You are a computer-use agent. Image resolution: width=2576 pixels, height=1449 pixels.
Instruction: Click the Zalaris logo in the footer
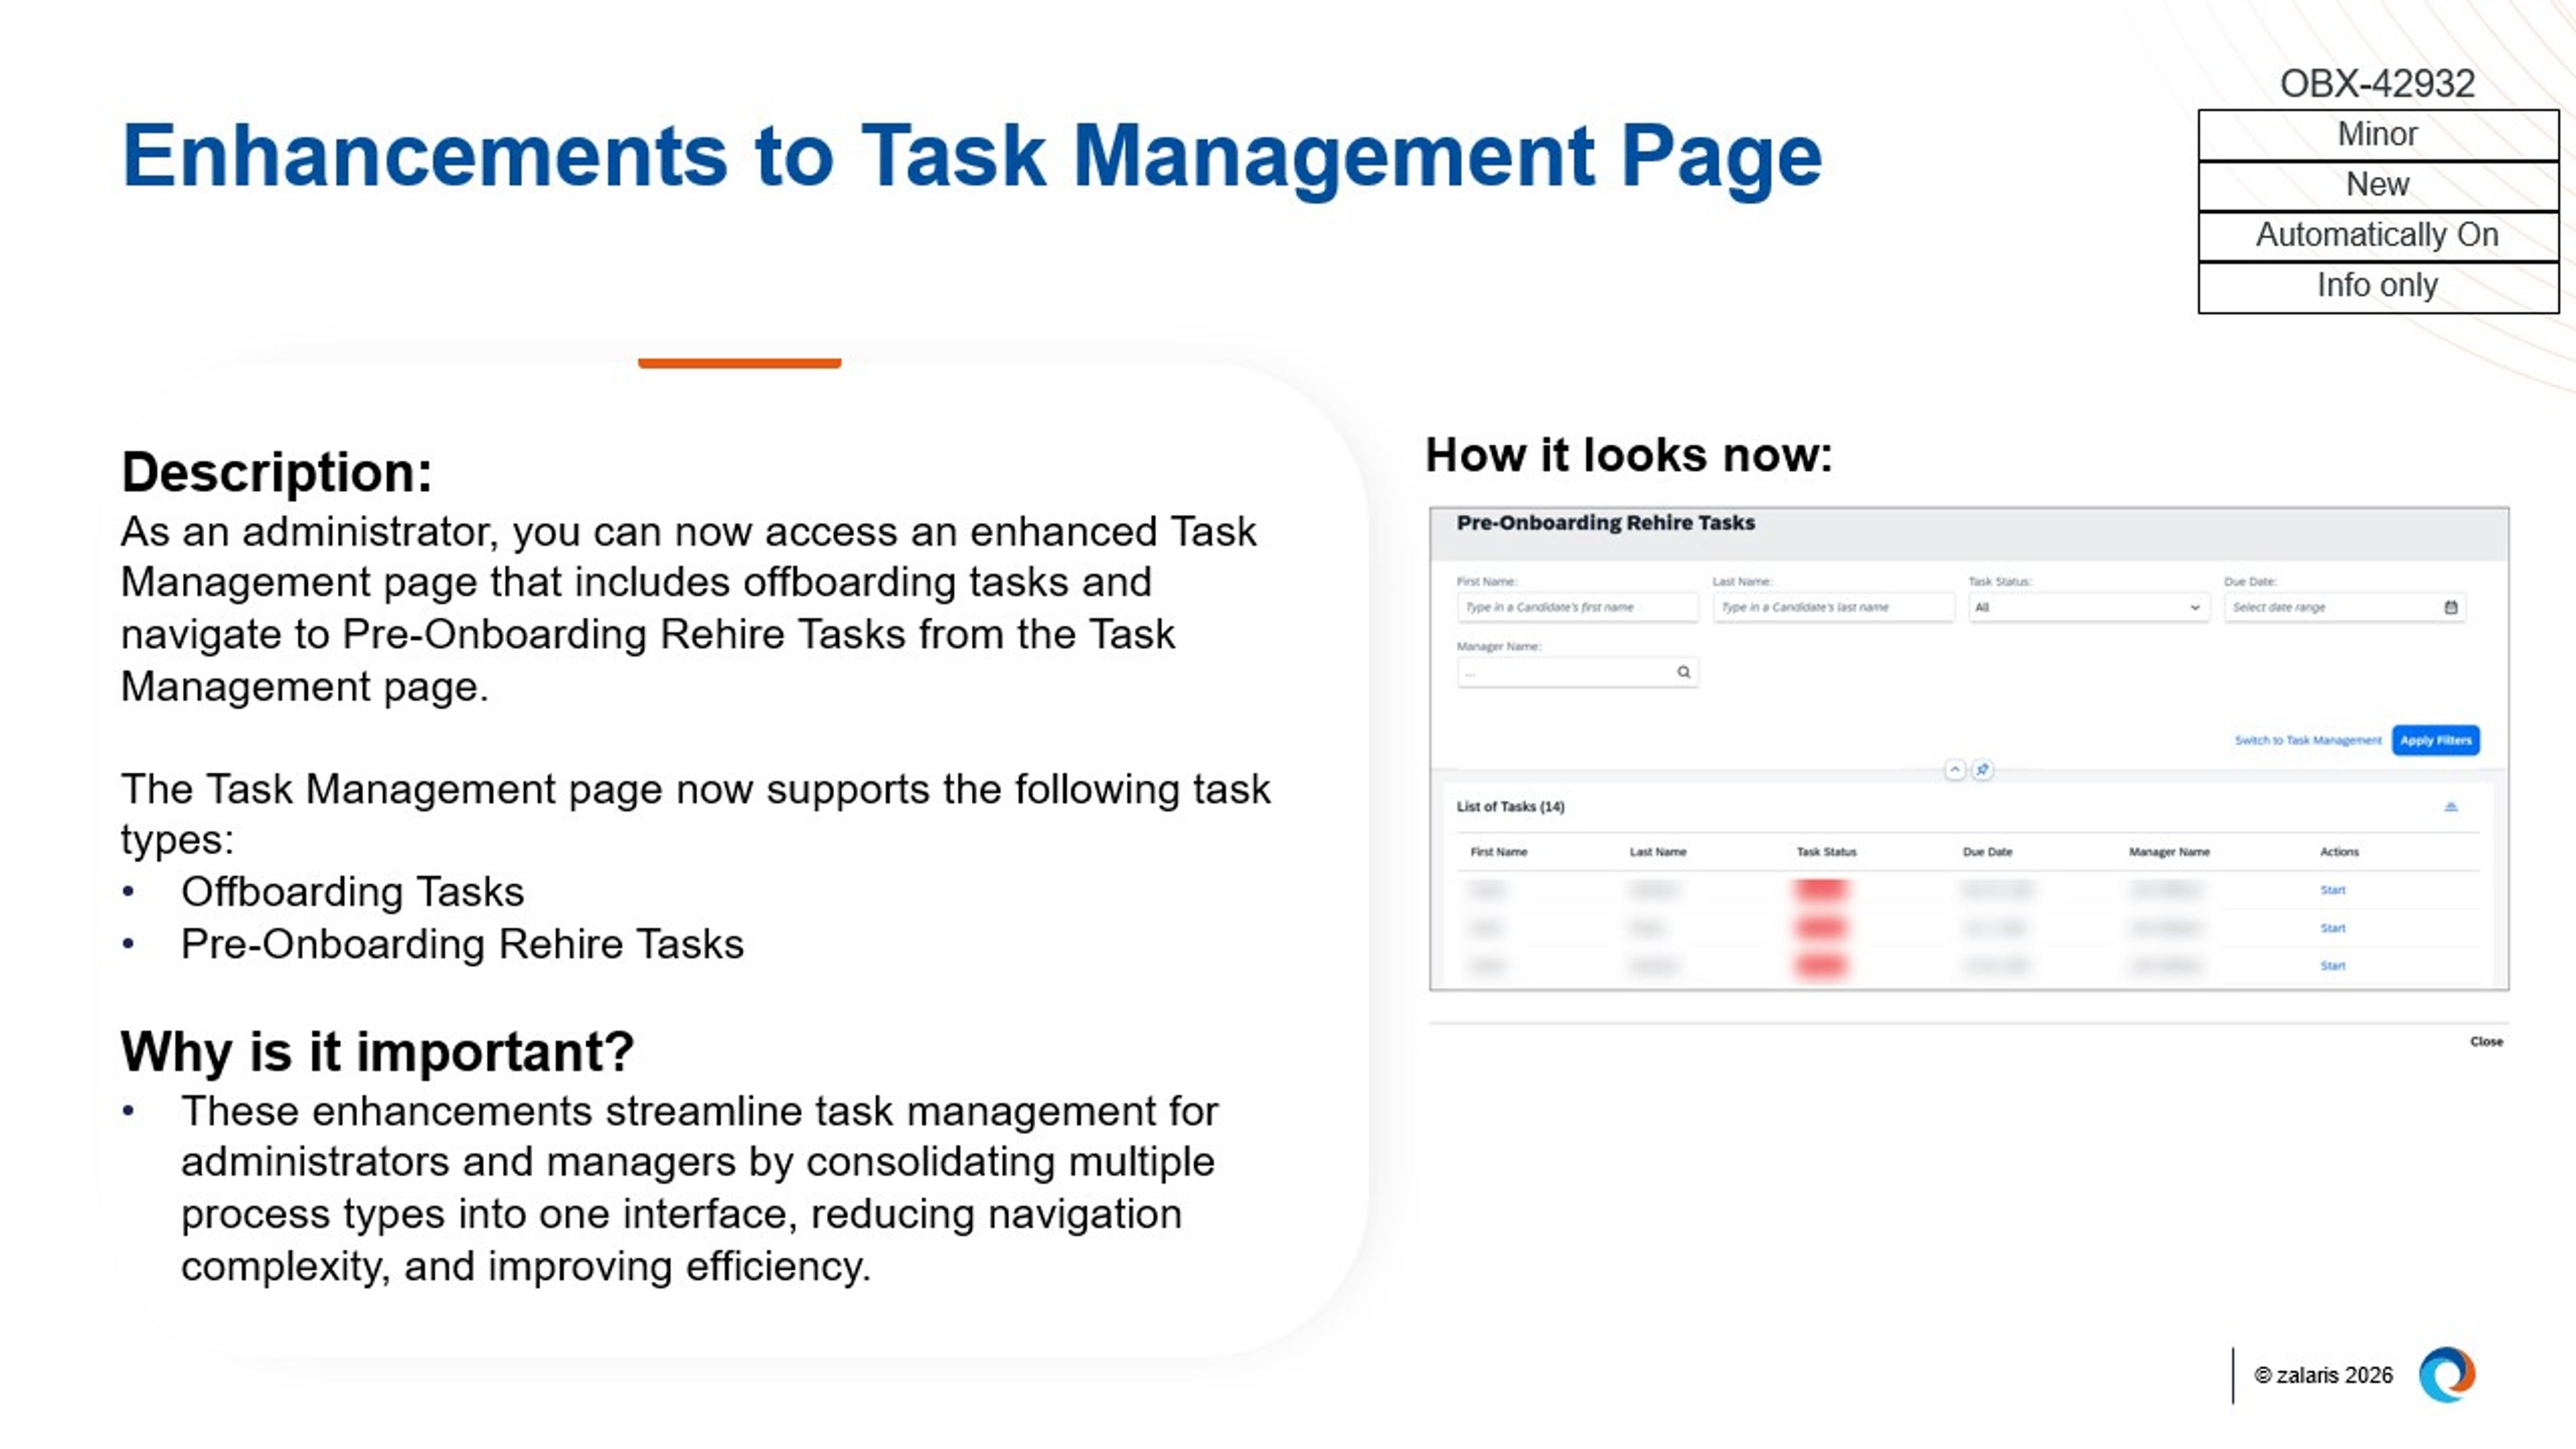point(2446,1375)
